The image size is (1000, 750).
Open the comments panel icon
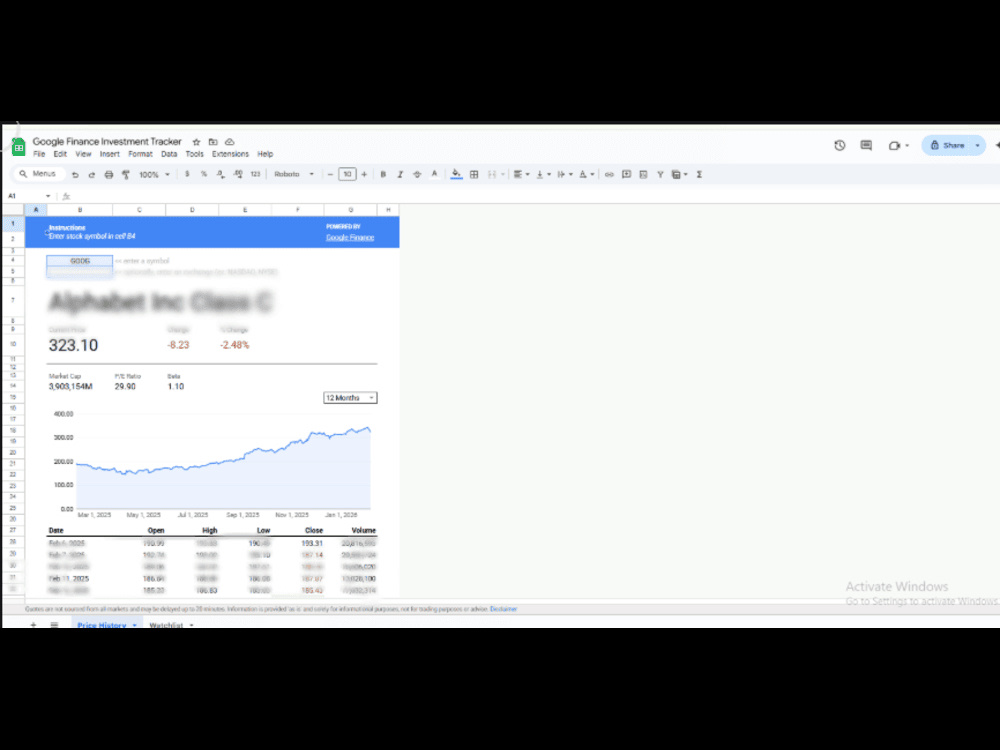pyautogui.click(x=865, y=145)
